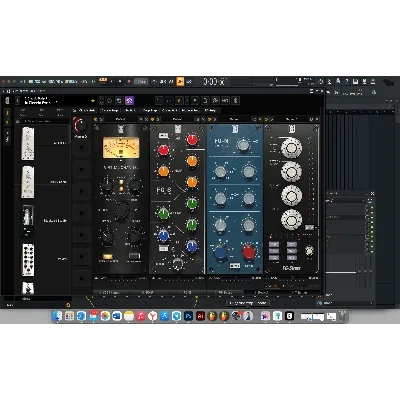This screenshot has height=400, width=400.
Task: Click the top white knob on FG-Stress
Action: (292, 148)
